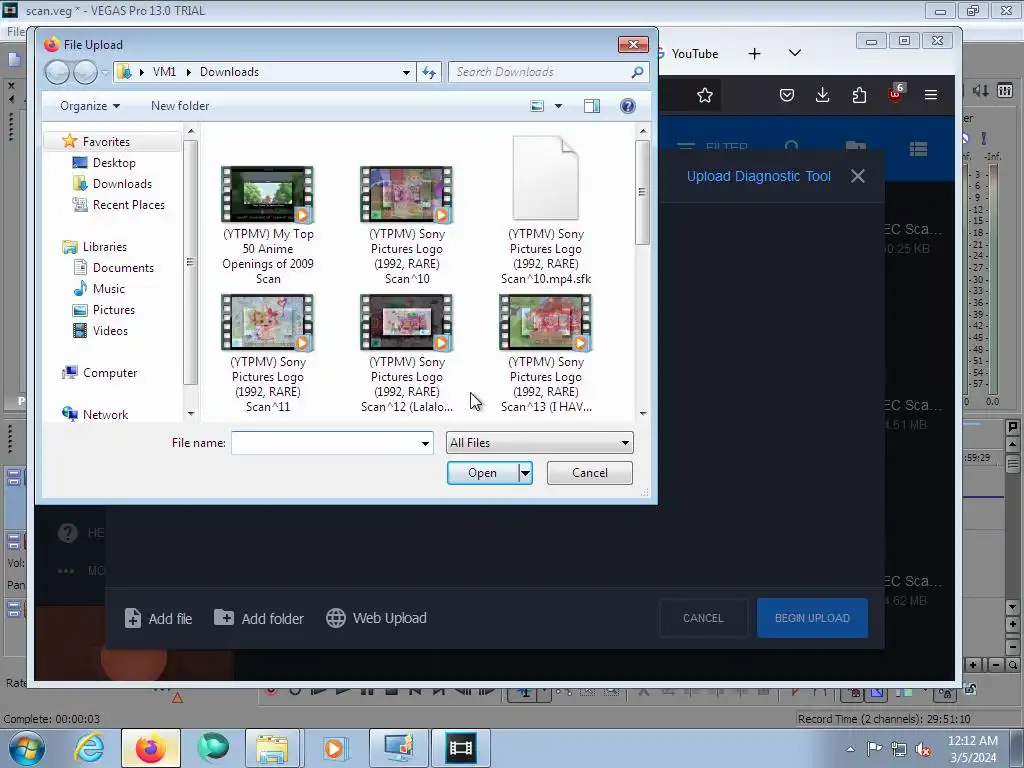This screenshot has height=768, width=1024.
Task: Click the BEGIN UPLOAD button
Action: pyautogui.click(x=812, y=618)
